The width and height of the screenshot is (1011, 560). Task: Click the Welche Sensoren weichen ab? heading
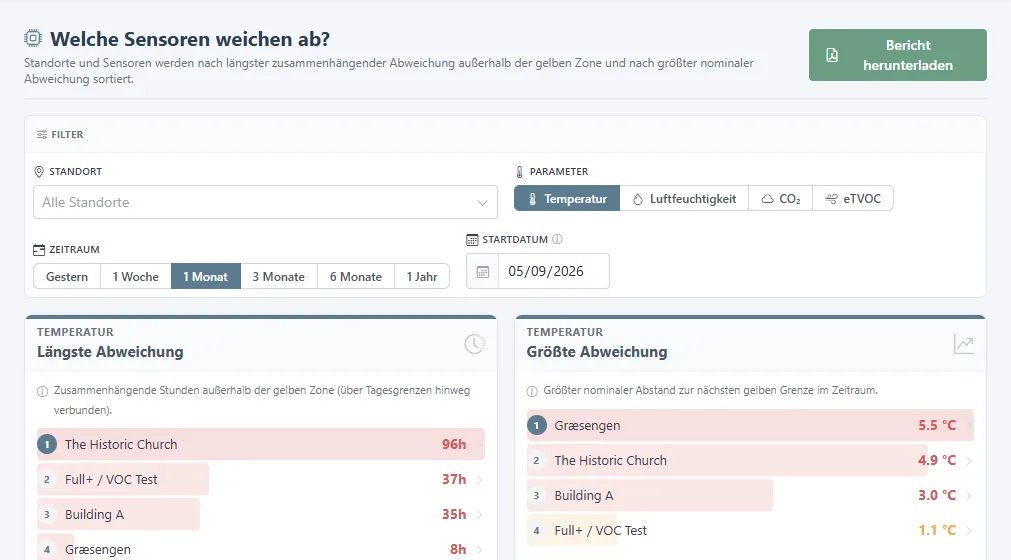pos(190,39)
